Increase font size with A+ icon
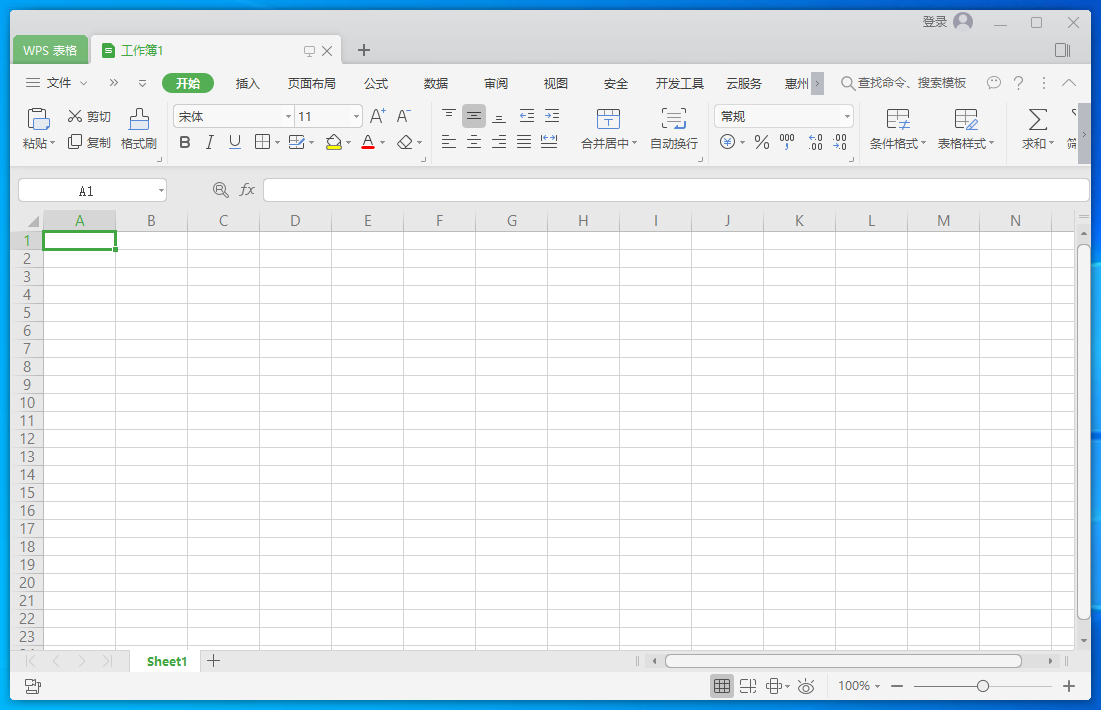 [x=378, y=117]
